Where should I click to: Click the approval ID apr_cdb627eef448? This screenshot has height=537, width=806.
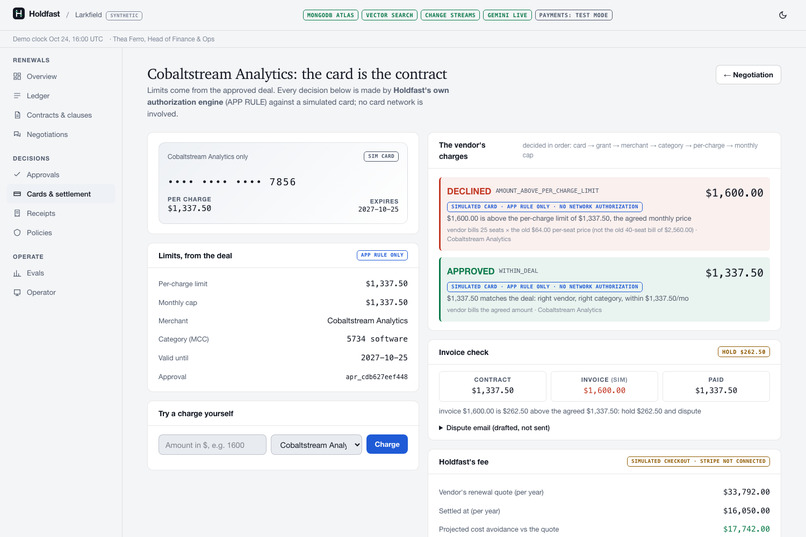[x=376, y=377]
